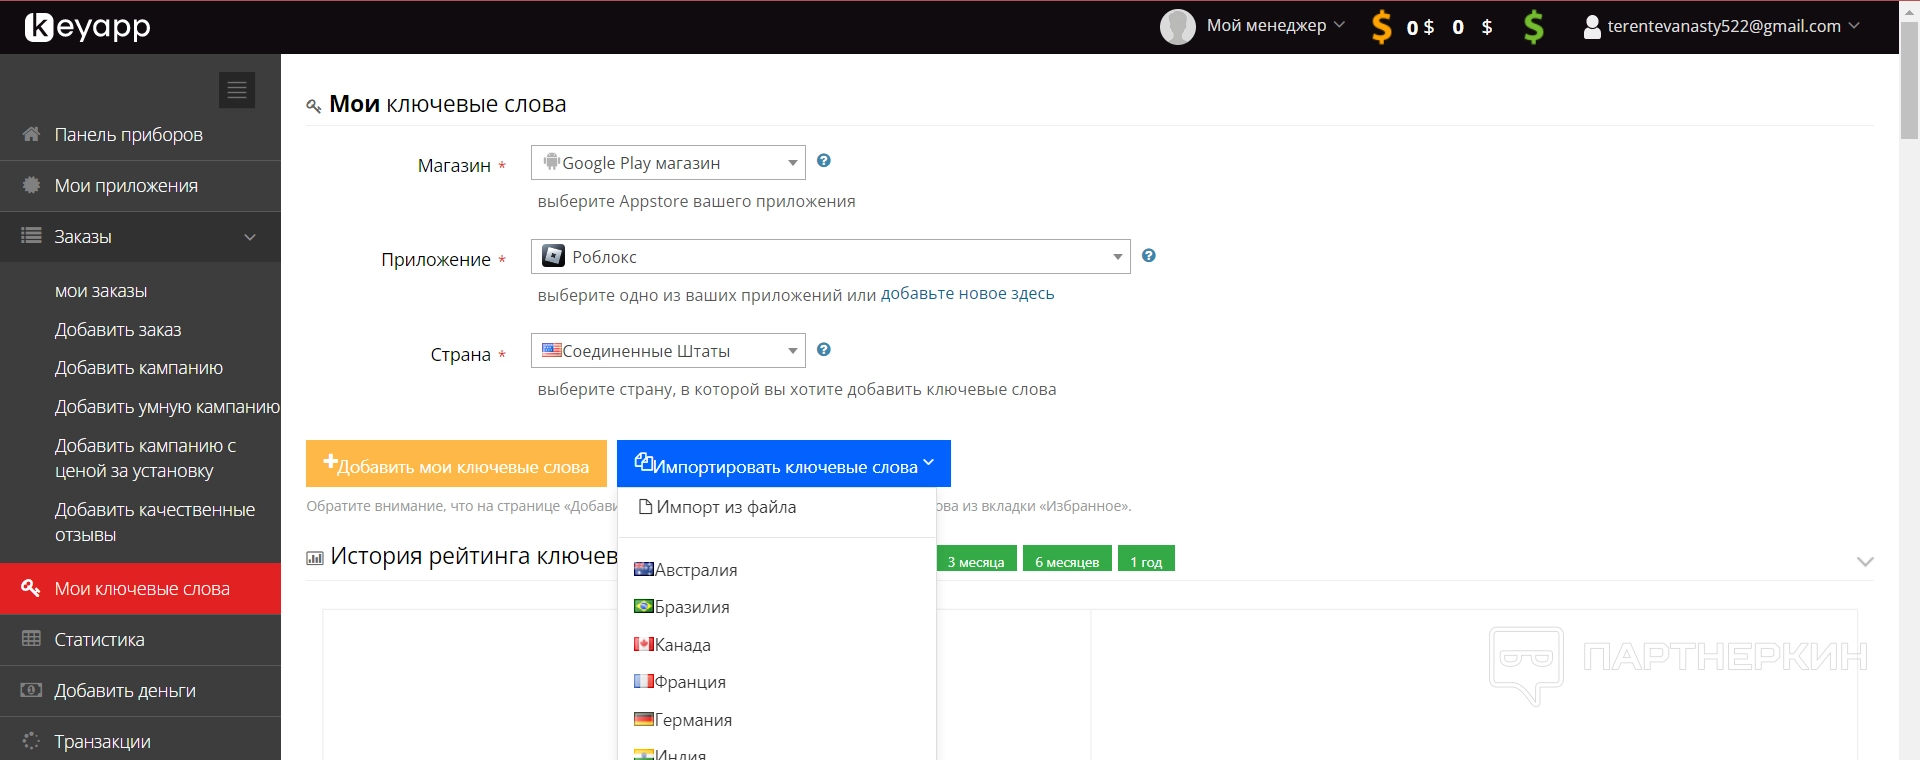Click help icon next to Магазин field
This screenshot has width=1920, height=760.
coord(824,161)
